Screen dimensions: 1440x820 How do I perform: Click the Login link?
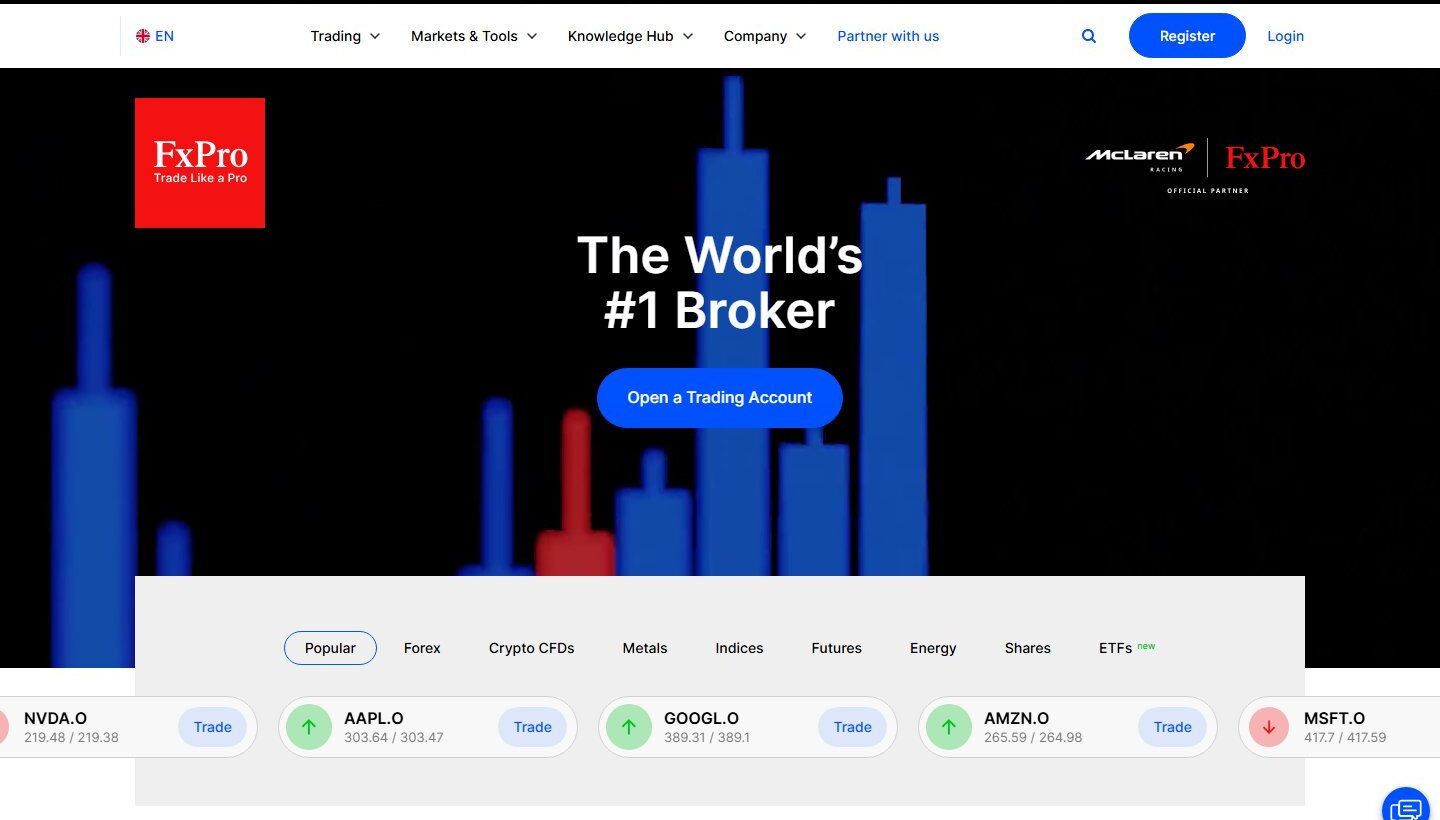click(1285, 36)
